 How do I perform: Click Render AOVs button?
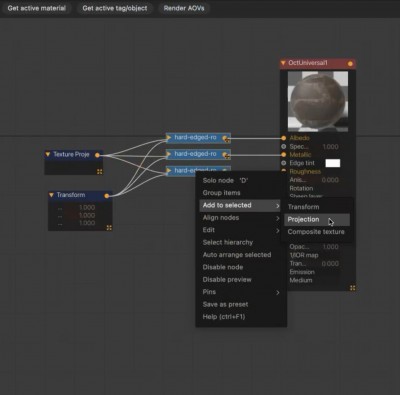[184, 8]
